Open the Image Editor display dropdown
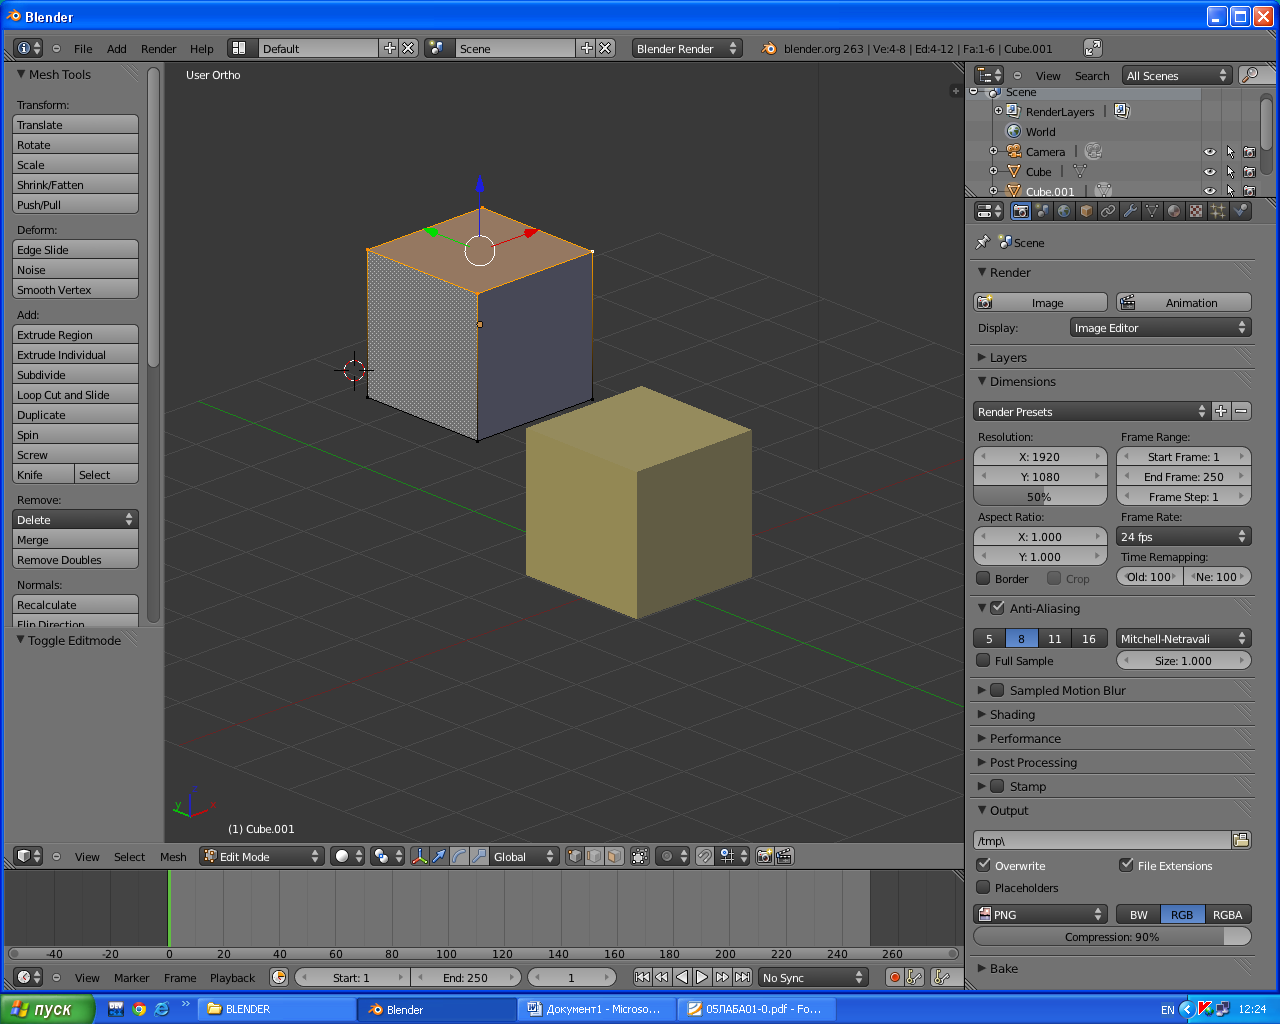Screen dimensions: 1280x1024 click(1160, 327)
